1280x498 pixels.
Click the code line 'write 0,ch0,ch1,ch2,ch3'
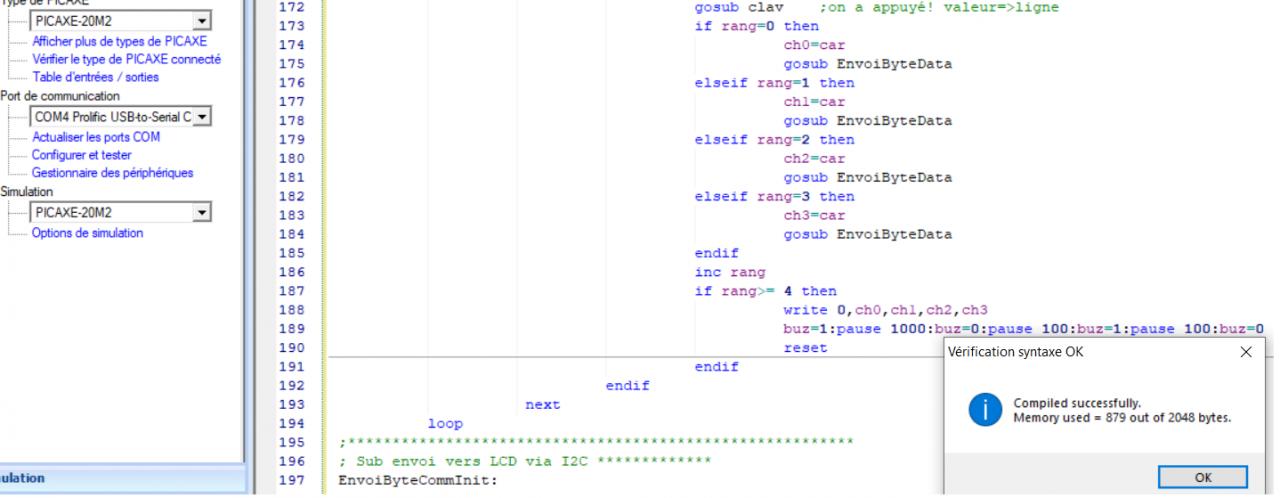click(885, 311)
